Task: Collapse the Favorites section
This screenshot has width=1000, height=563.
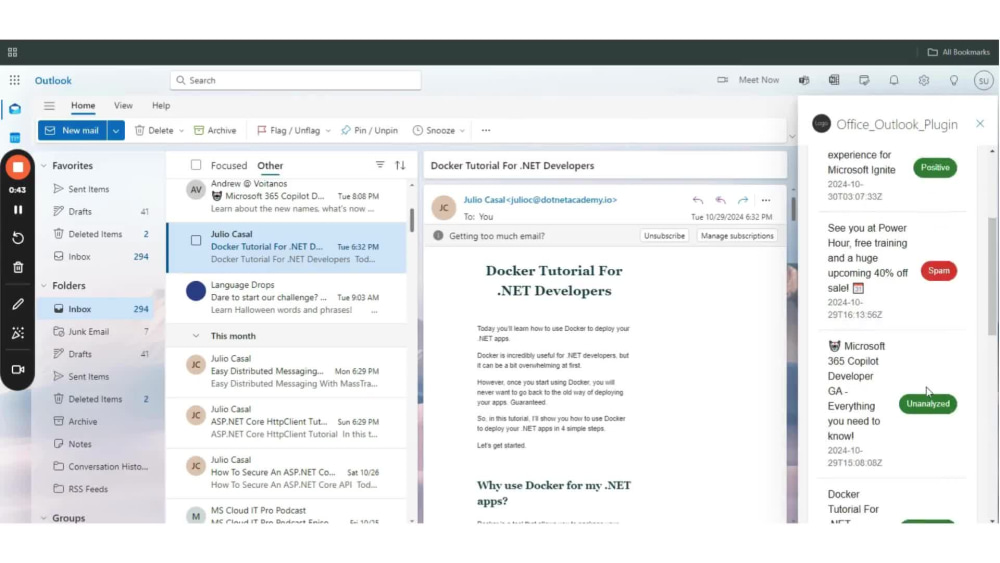Action: coord(44,166)
